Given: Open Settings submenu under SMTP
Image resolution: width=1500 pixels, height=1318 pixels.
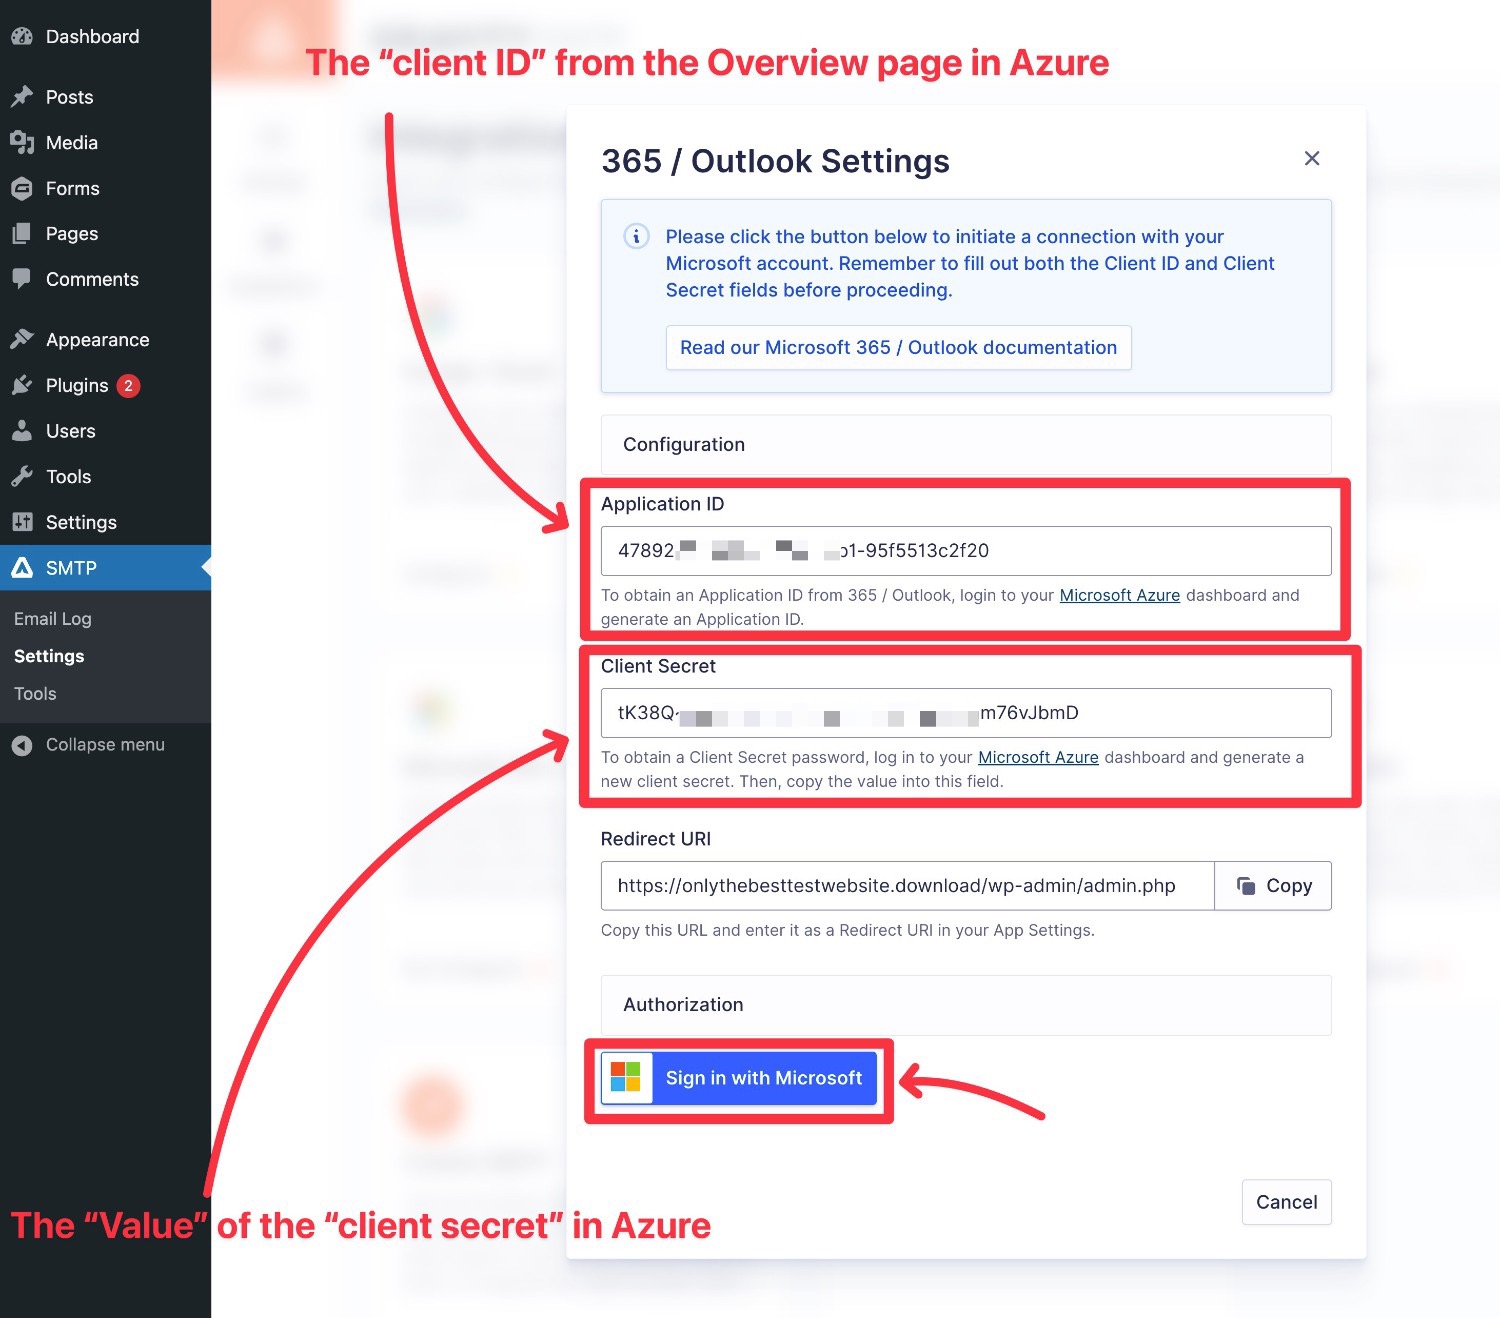Looking at the screenshot, I should [49, 656].
